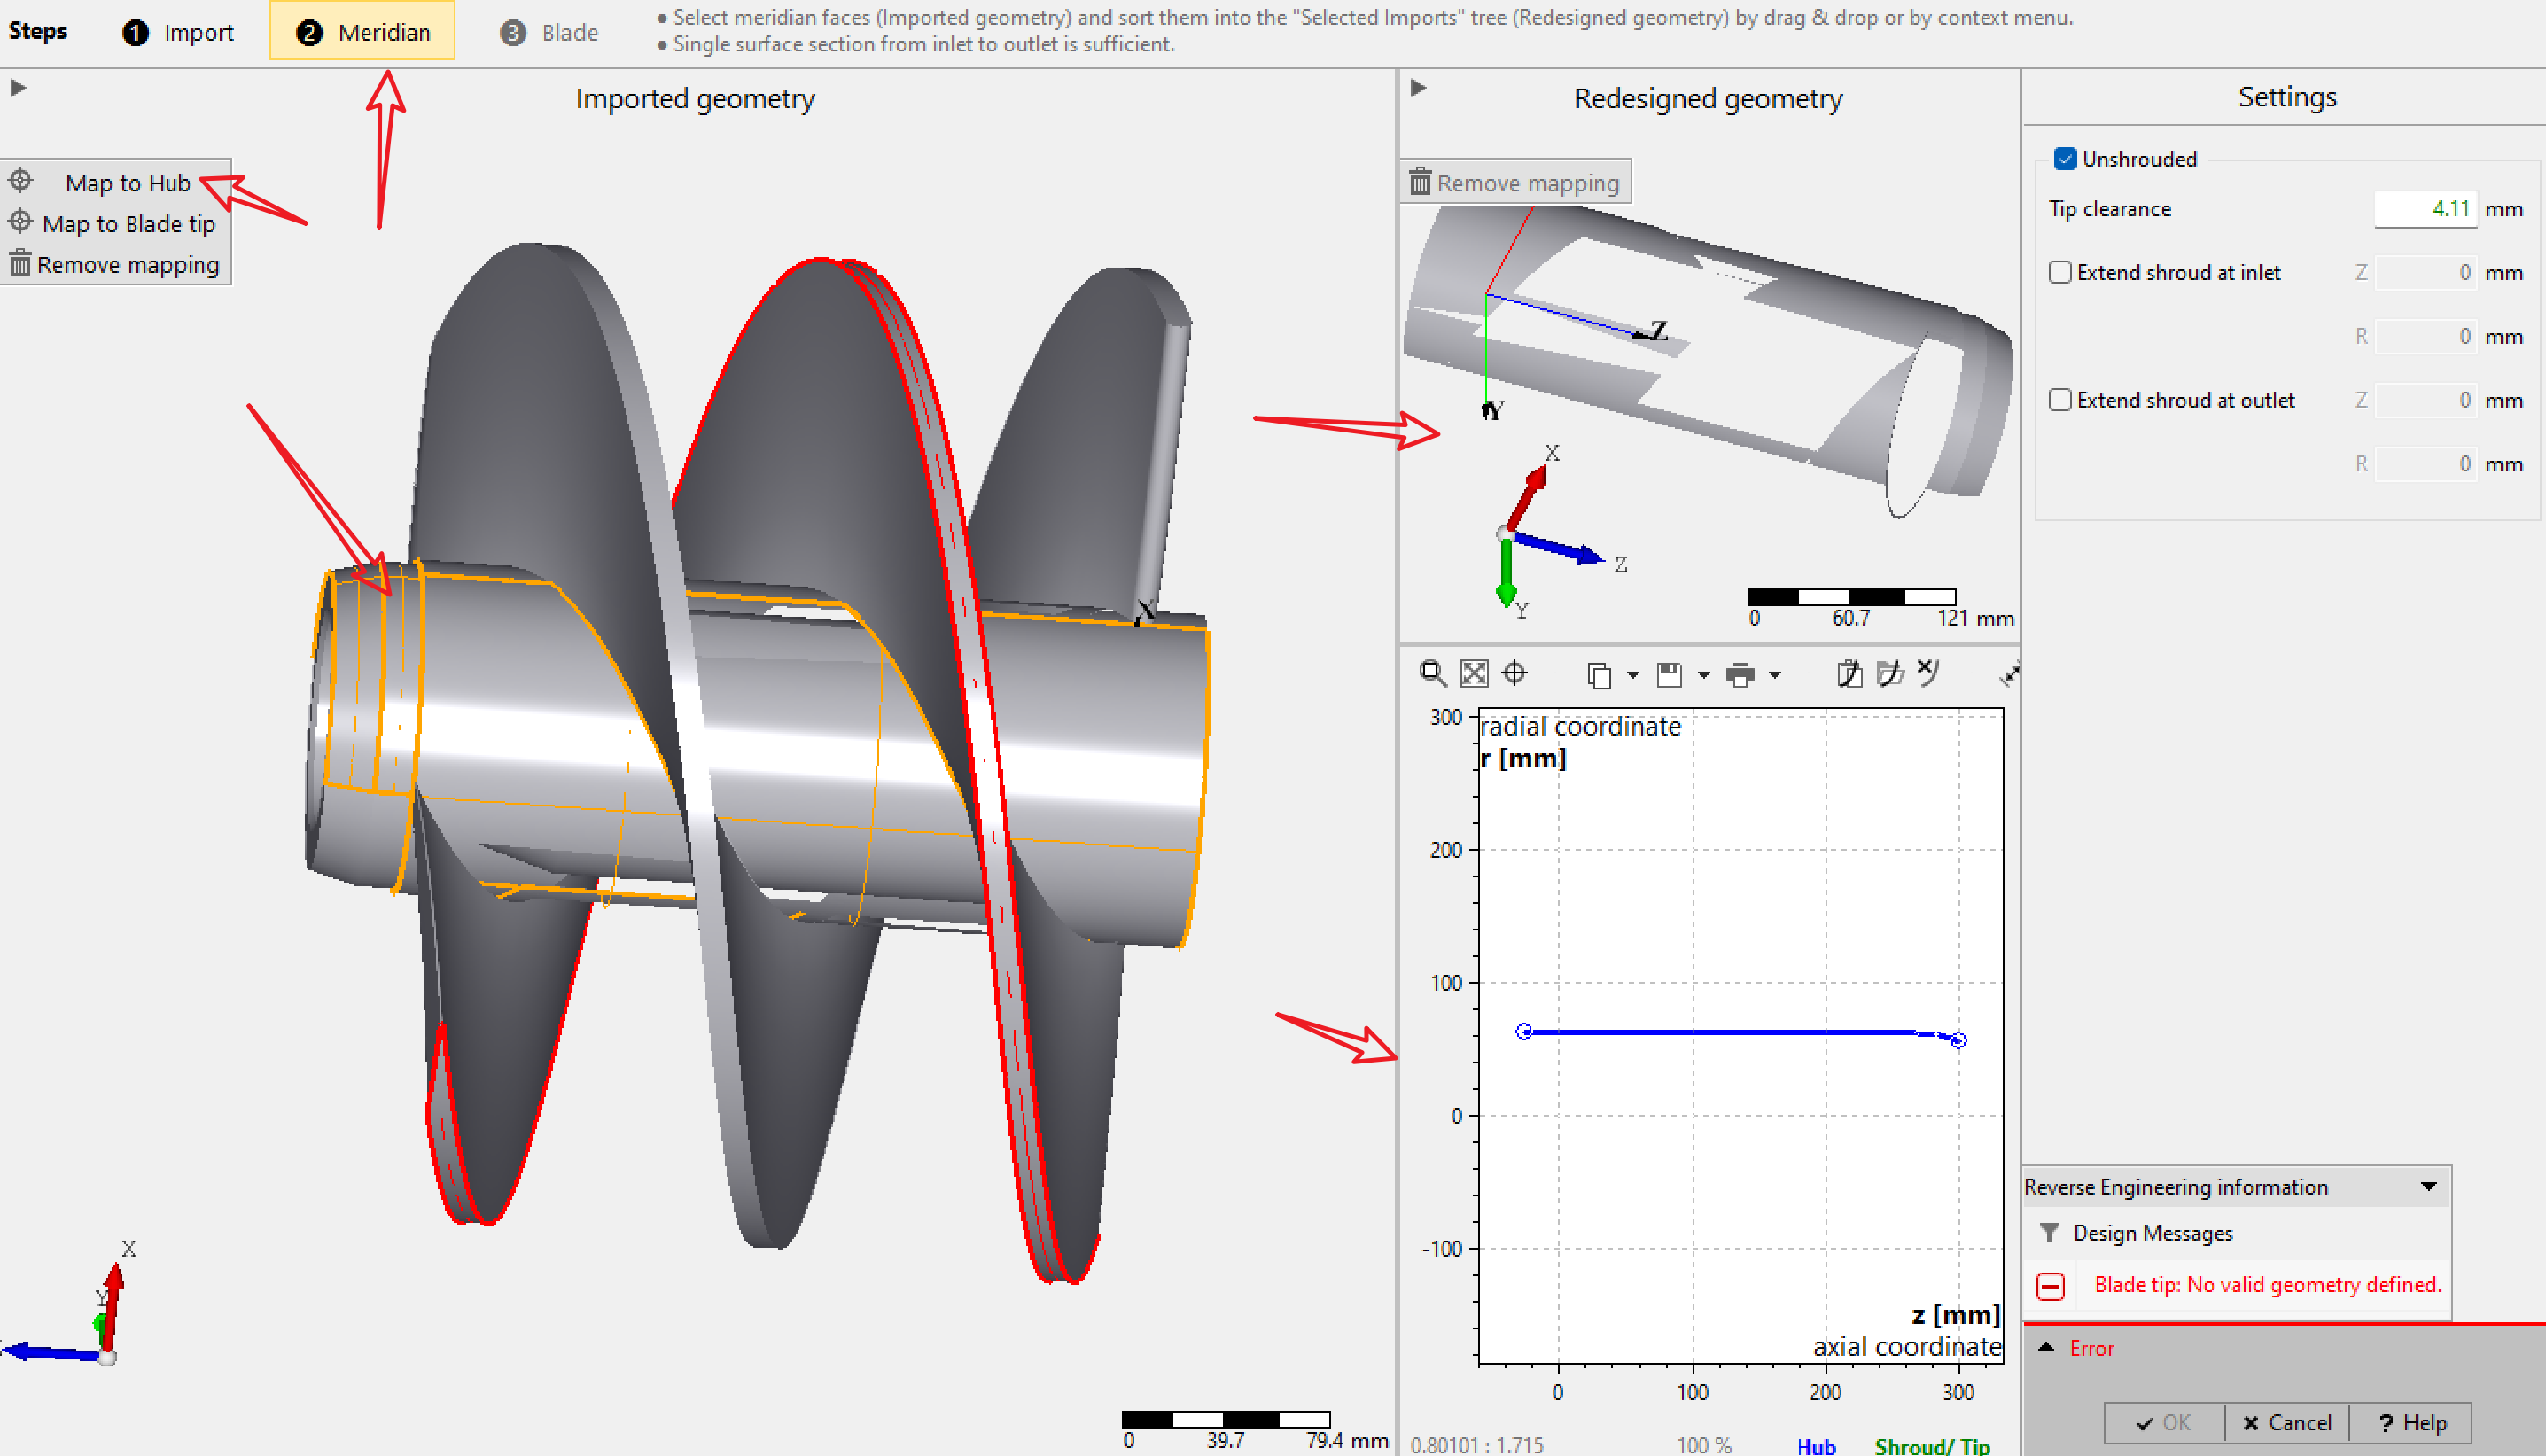This screenshot has height=1456, width=2546.
Task: Click the Tip clearance value field
Action: pyautogui.click(x=2425, y=209)
